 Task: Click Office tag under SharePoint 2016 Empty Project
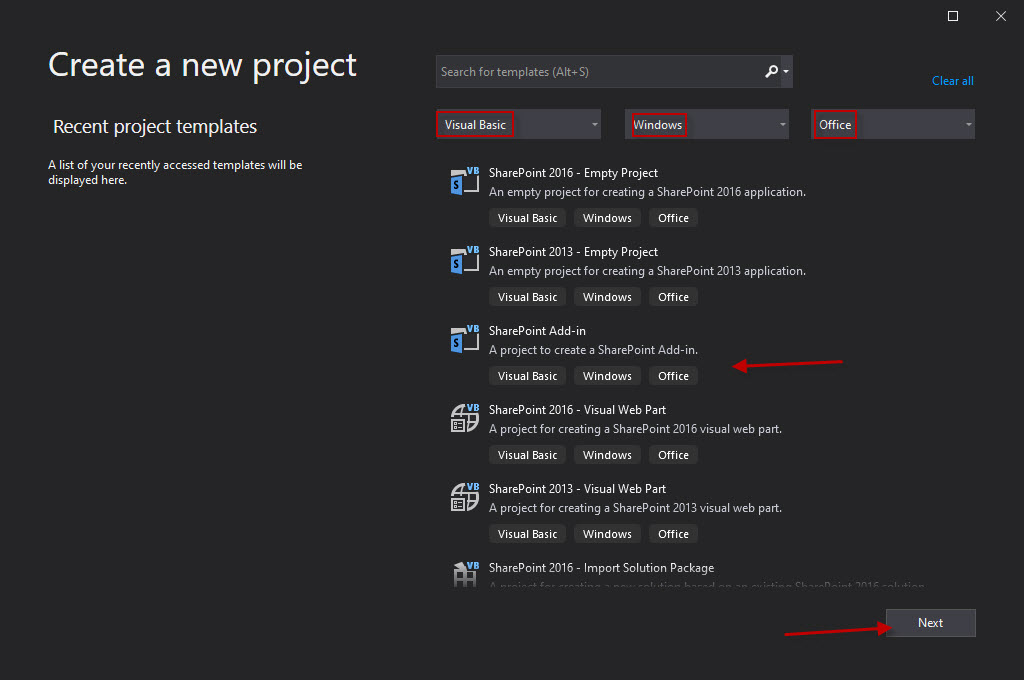[x=673, y=218]
